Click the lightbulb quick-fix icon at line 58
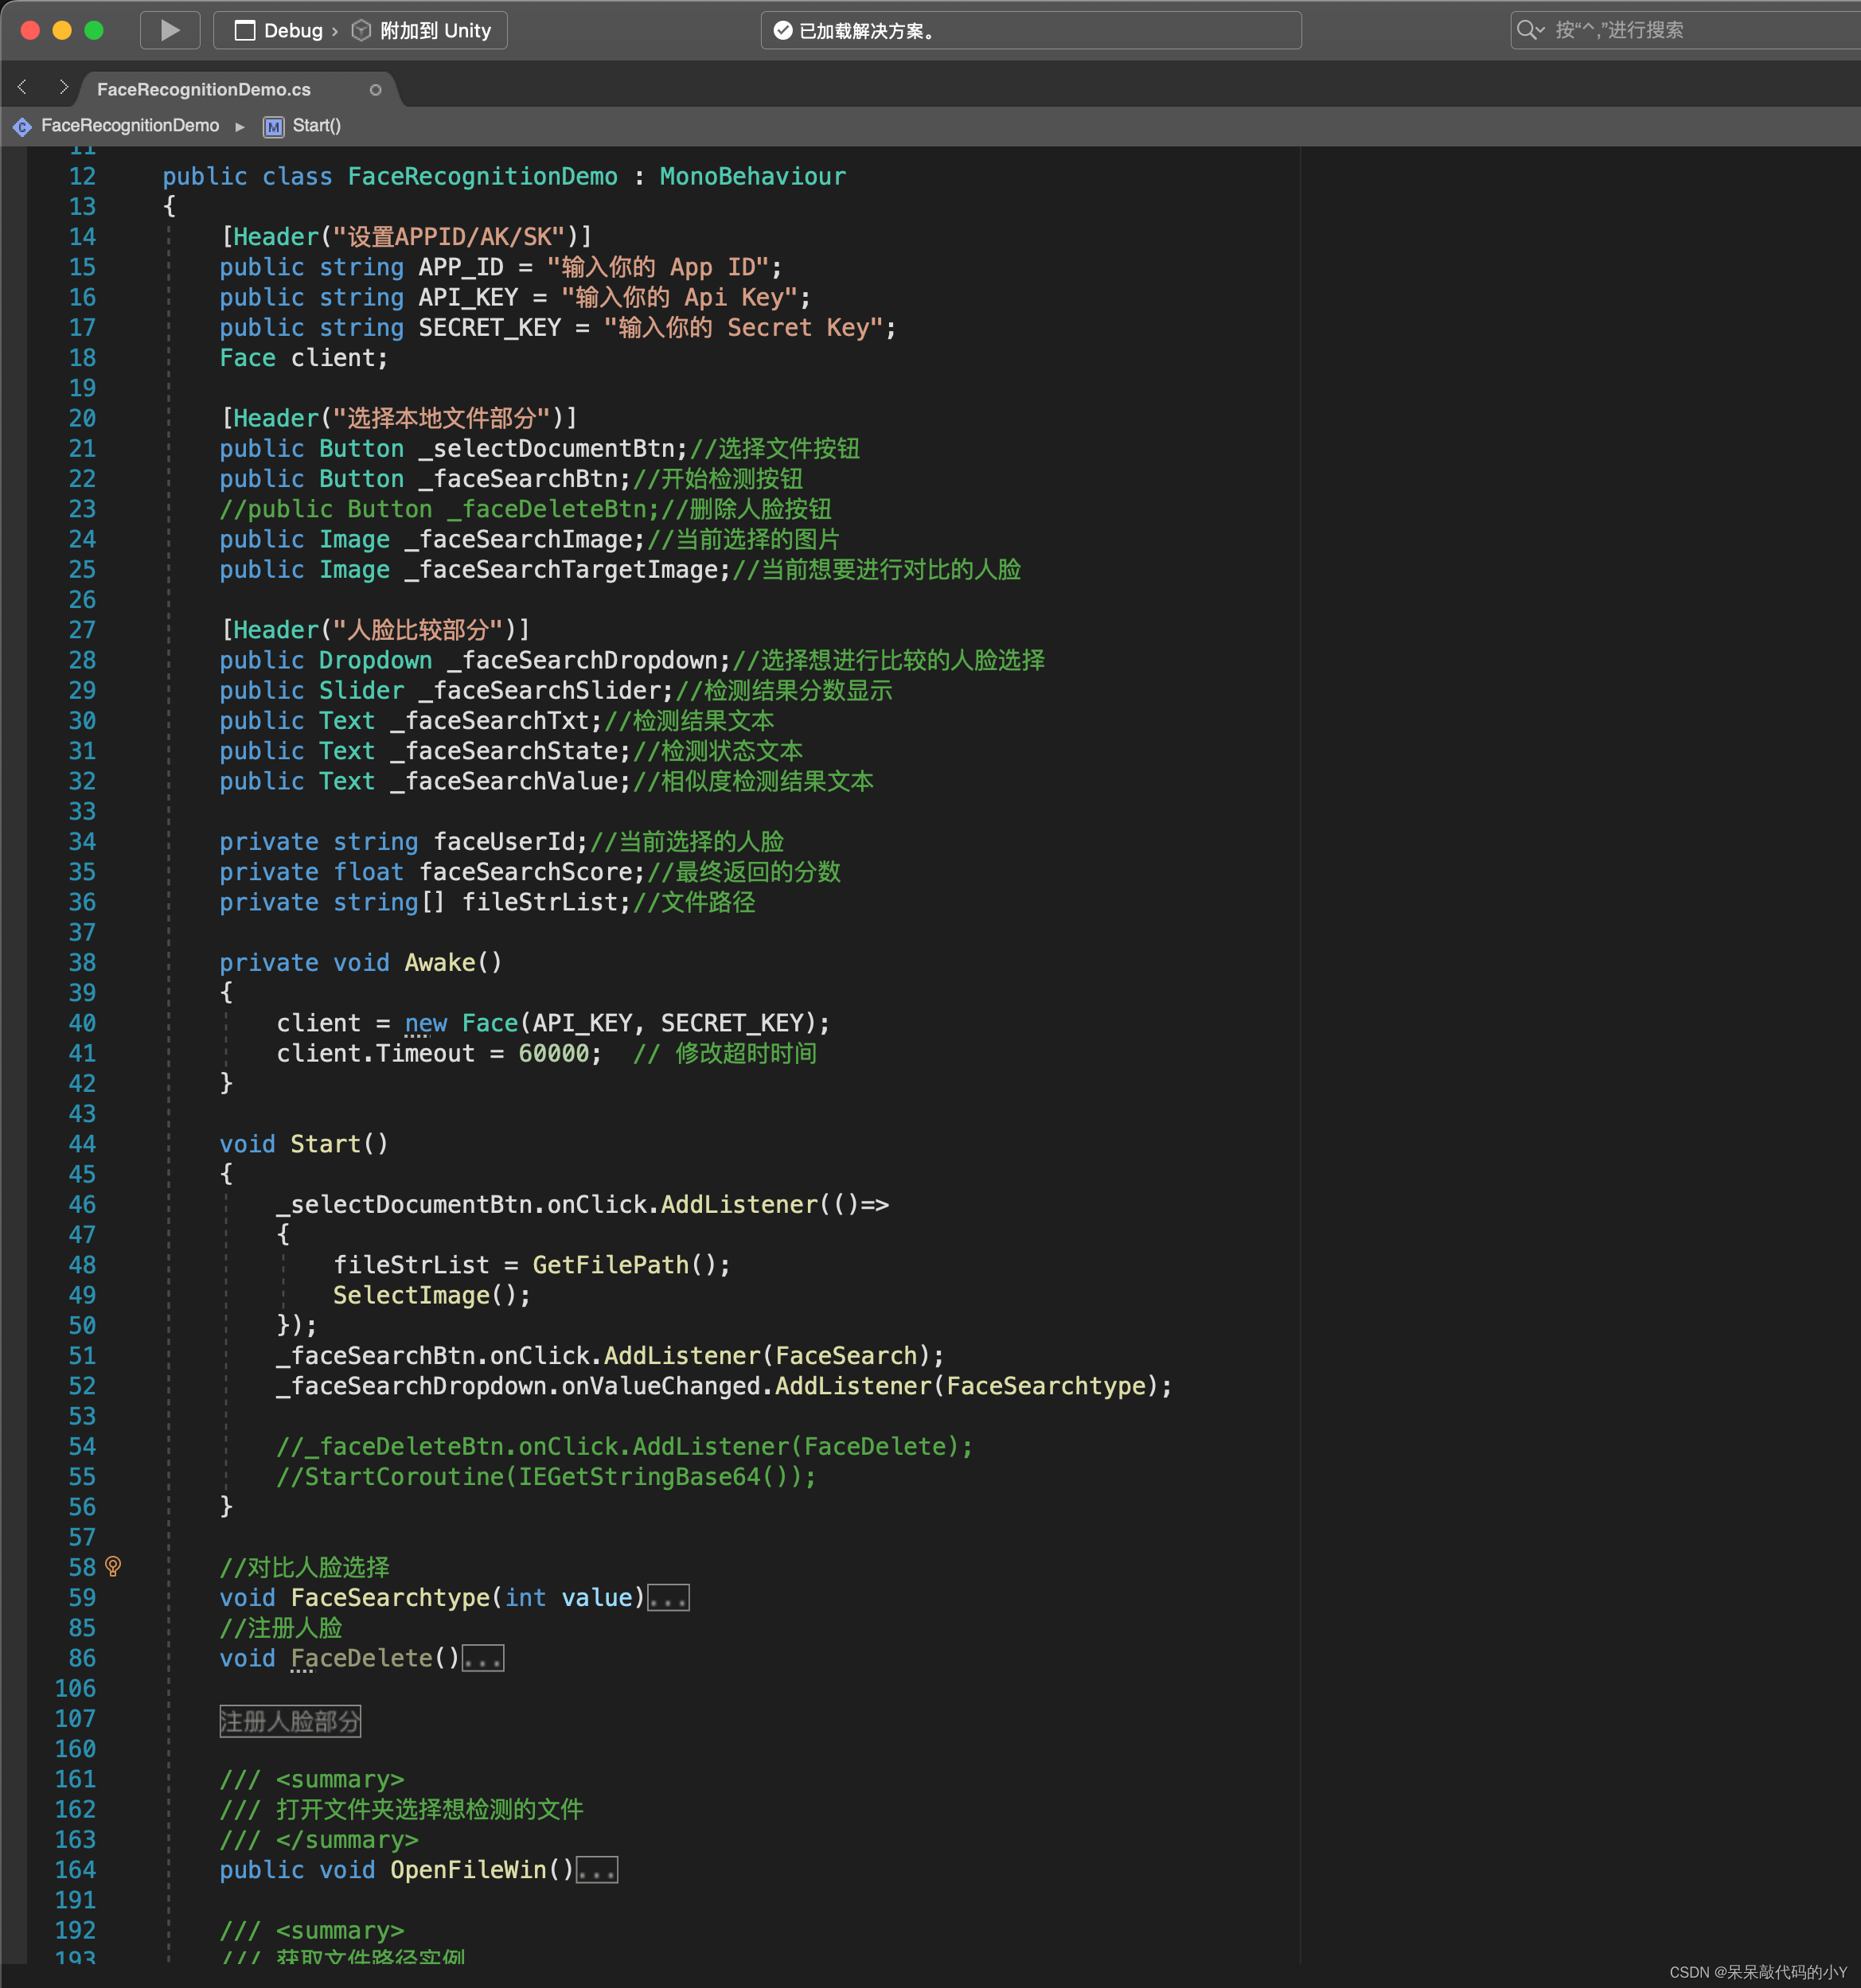 (113, 1566)
